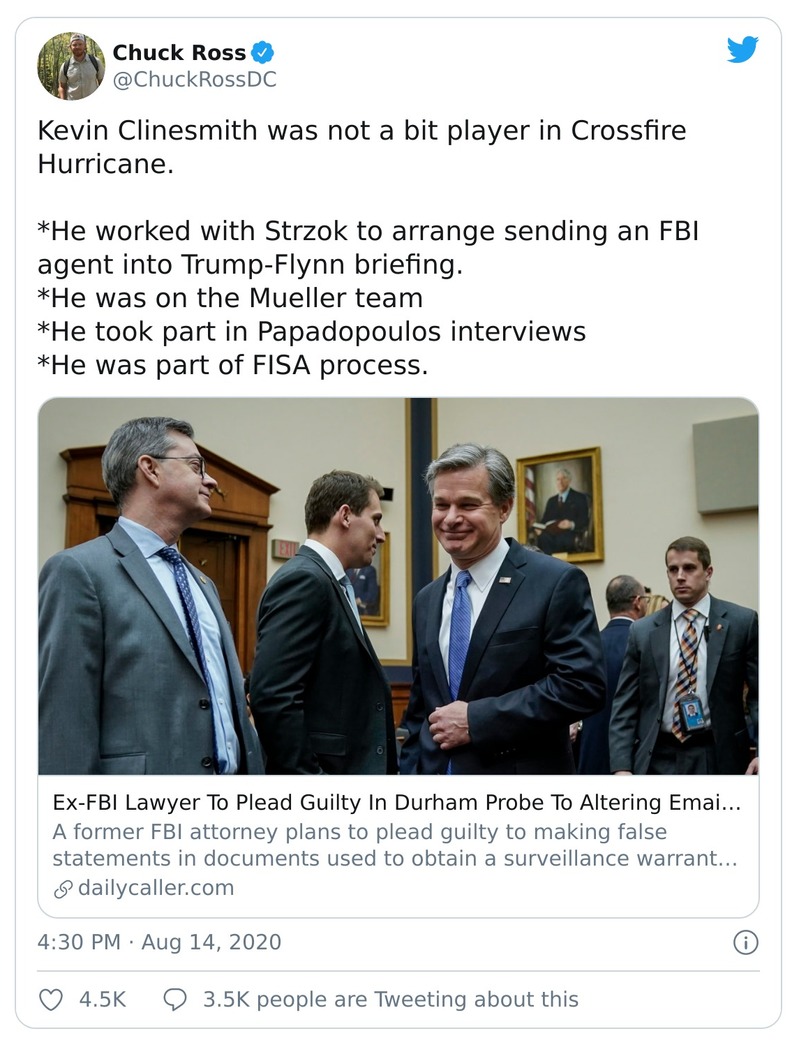Click the Twitter bird logo
This screenshot has width=799, height=1045.
(742, 48)
